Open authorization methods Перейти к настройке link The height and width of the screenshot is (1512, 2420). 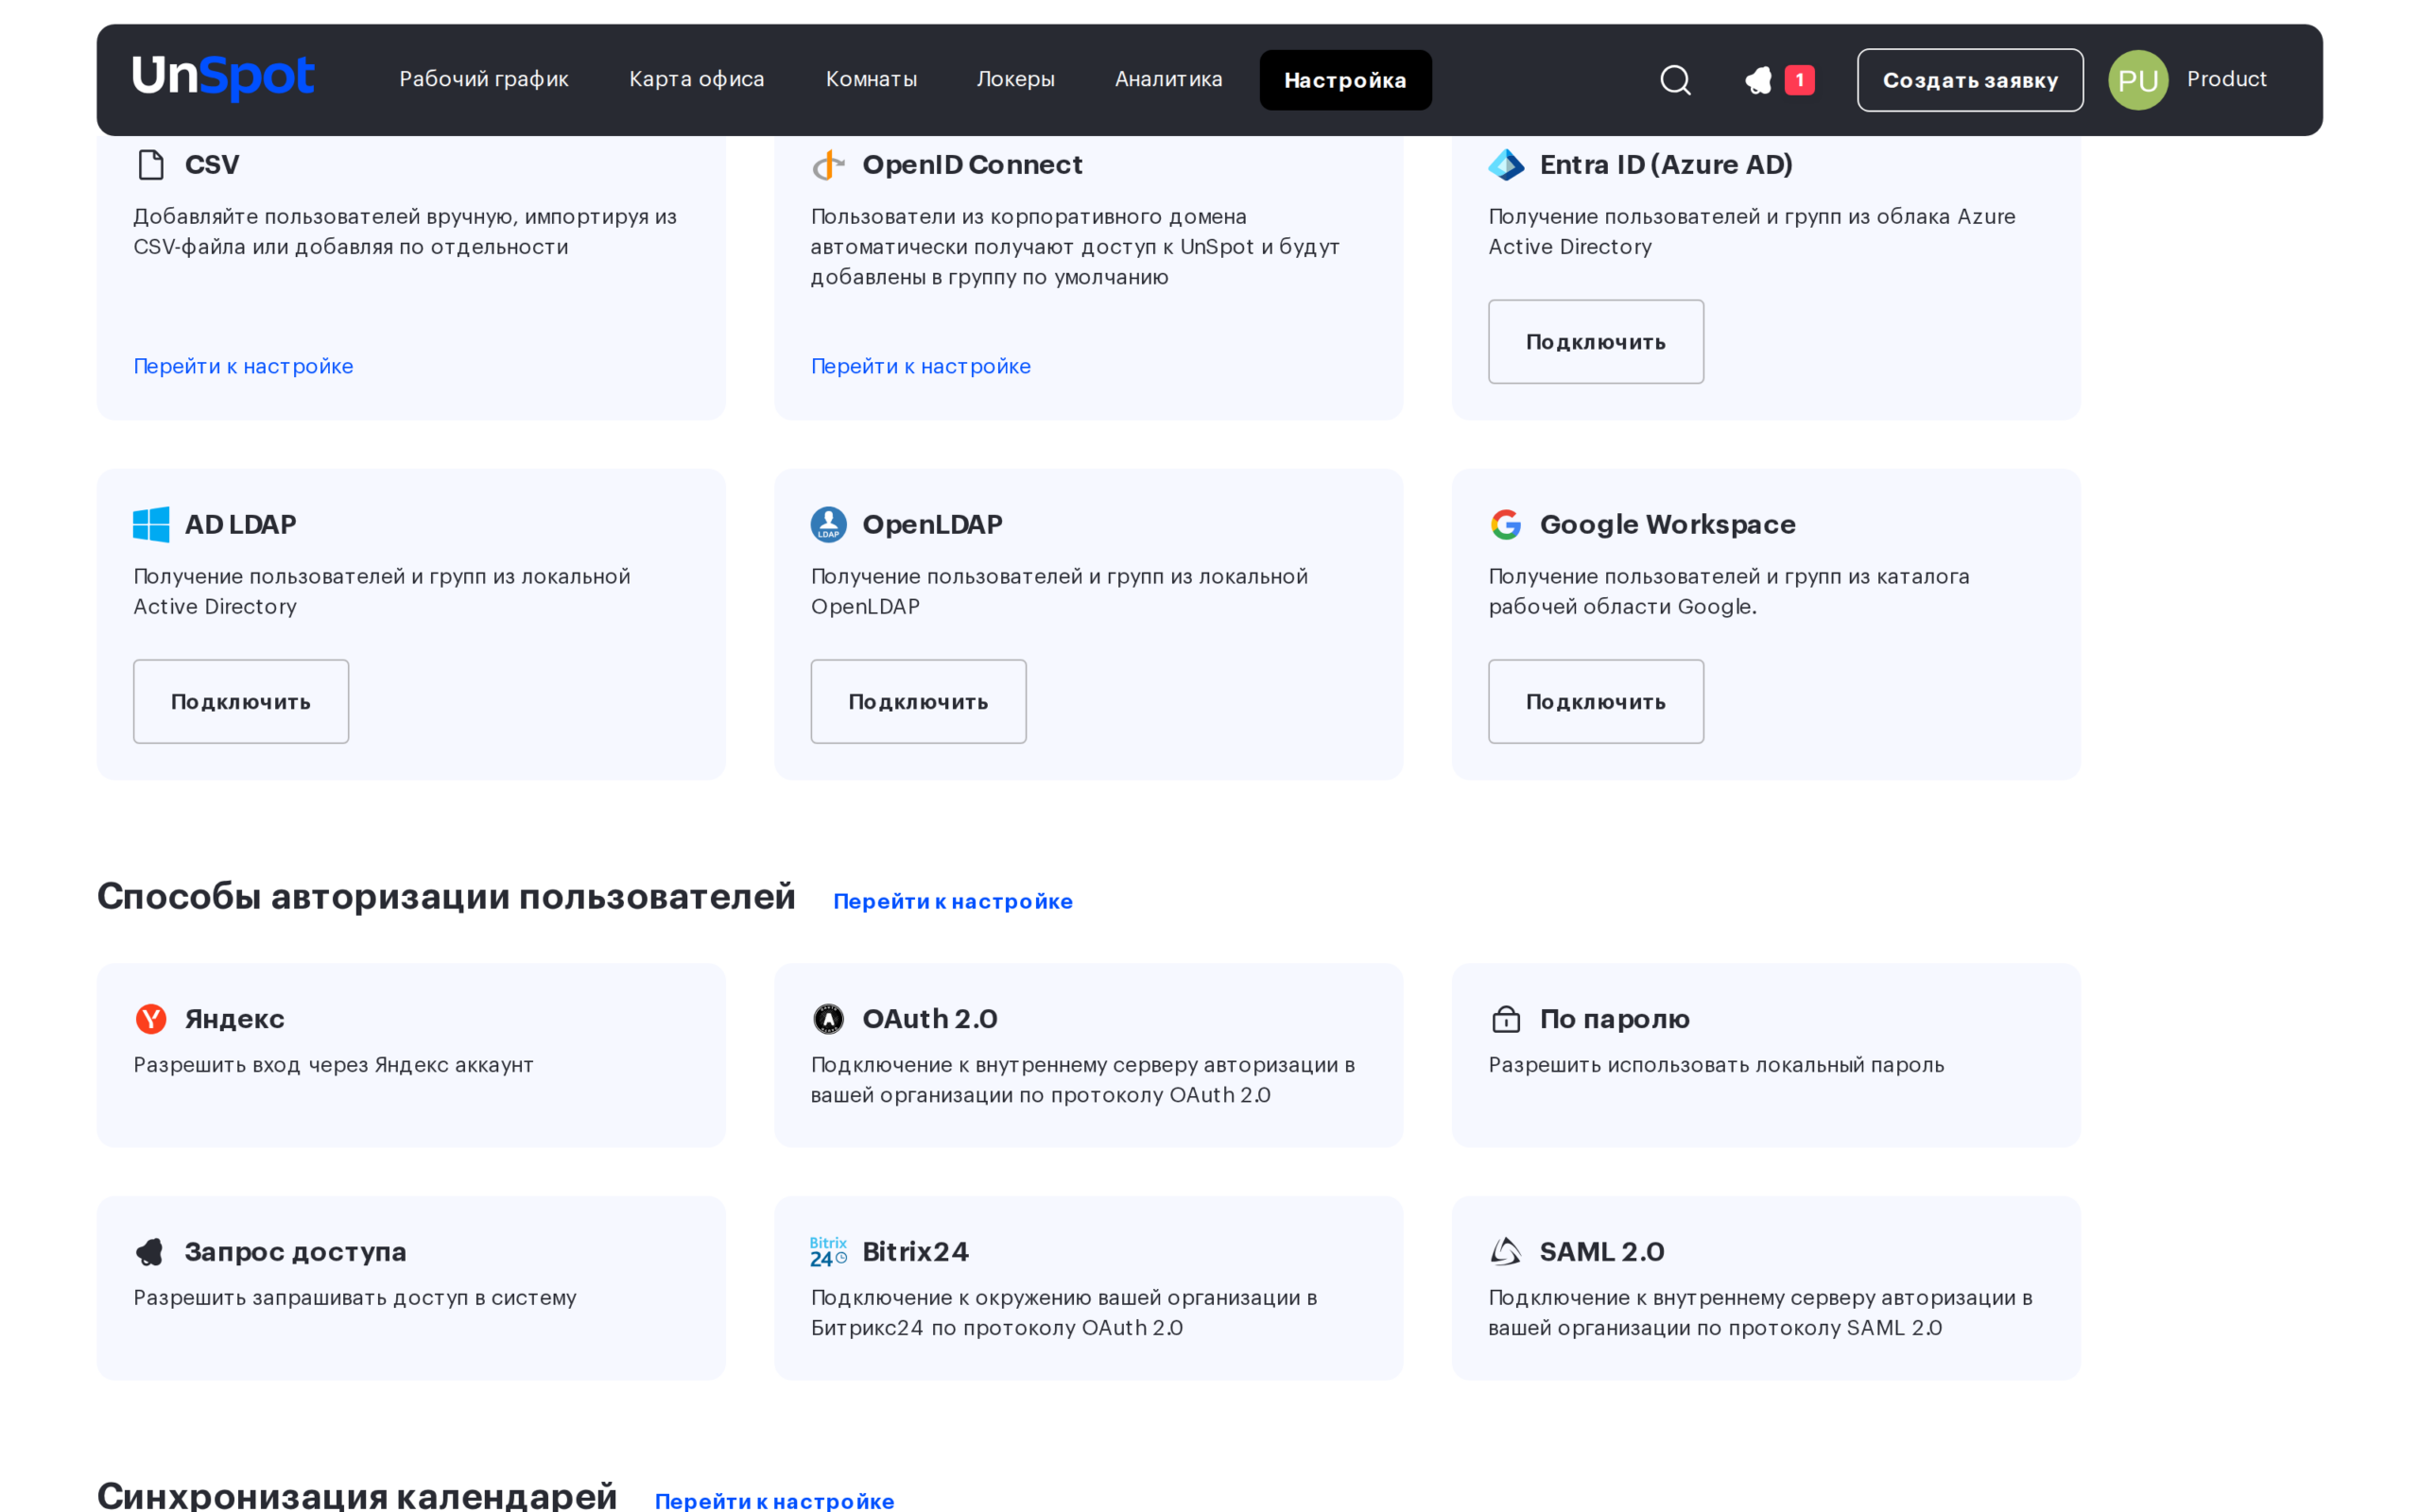pyautogui.click(x=953, y=901)
